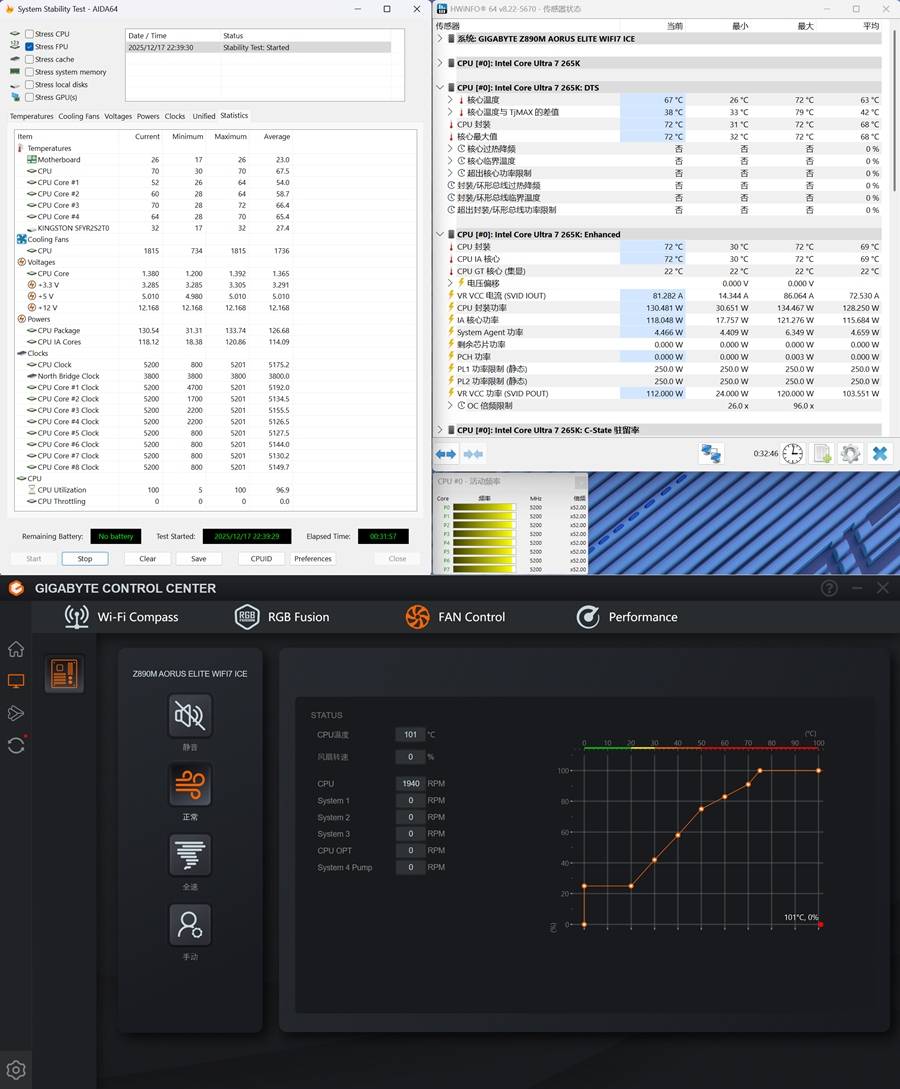Screen dimensions: 900x1089
Task: Expand the CPU C-State residency section
Action: 440,430
